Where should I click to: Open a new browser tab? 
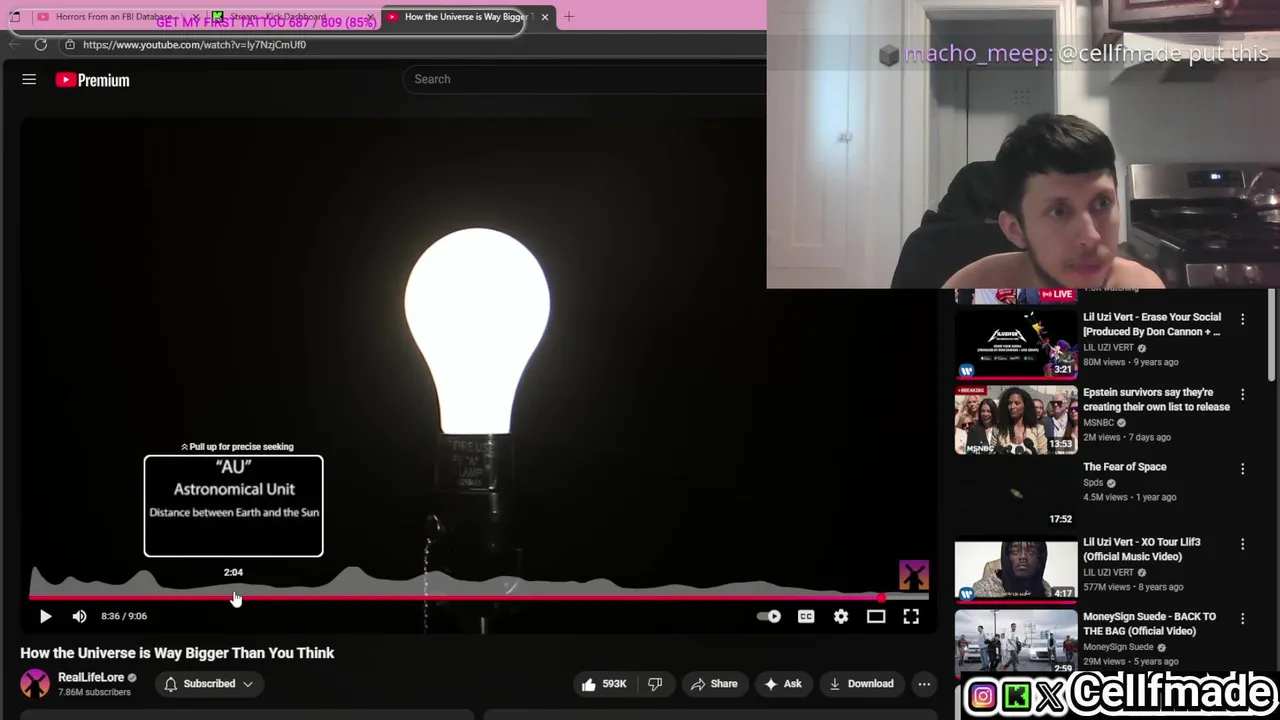pyautogui.click(x=569, y=17)
